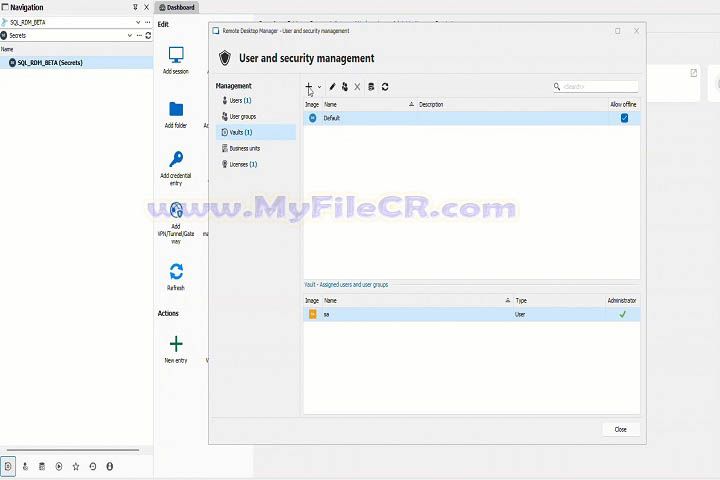Click the sa user avatar icon
The width and height of the screenshot is (720, 480).
point(312,314)
